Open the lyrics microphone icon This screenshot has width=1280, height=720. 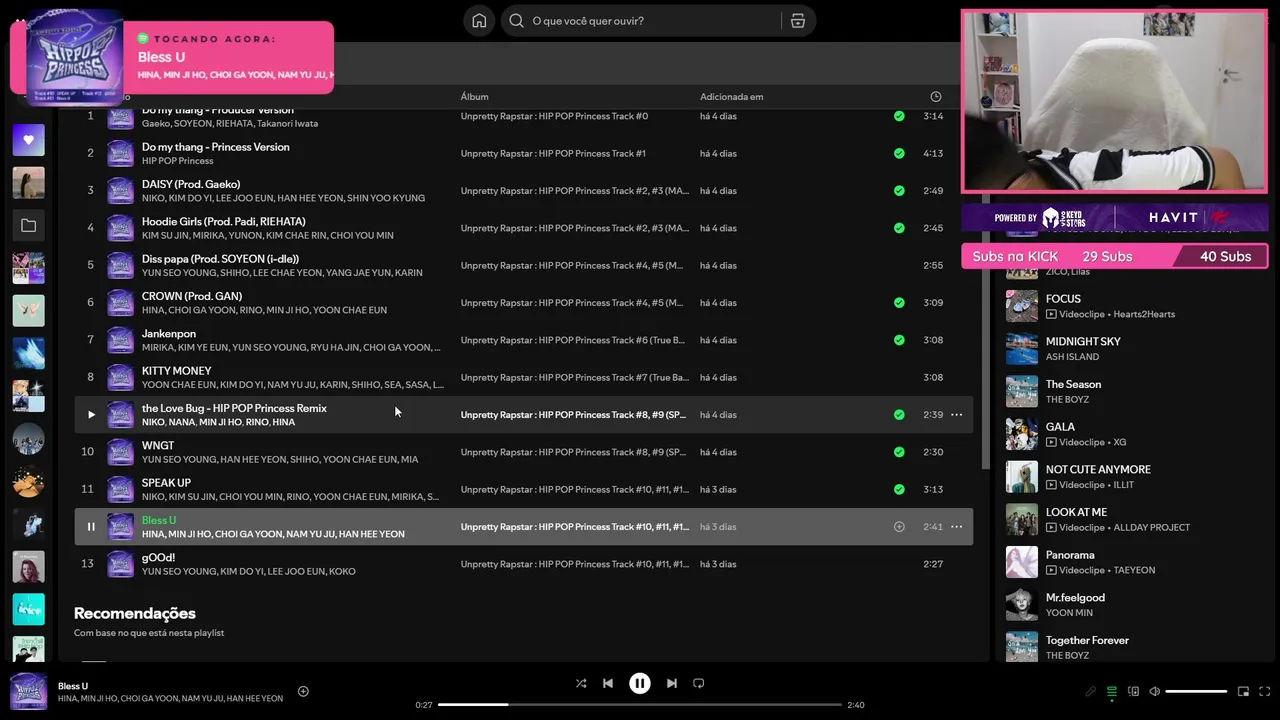[1090, 691]
